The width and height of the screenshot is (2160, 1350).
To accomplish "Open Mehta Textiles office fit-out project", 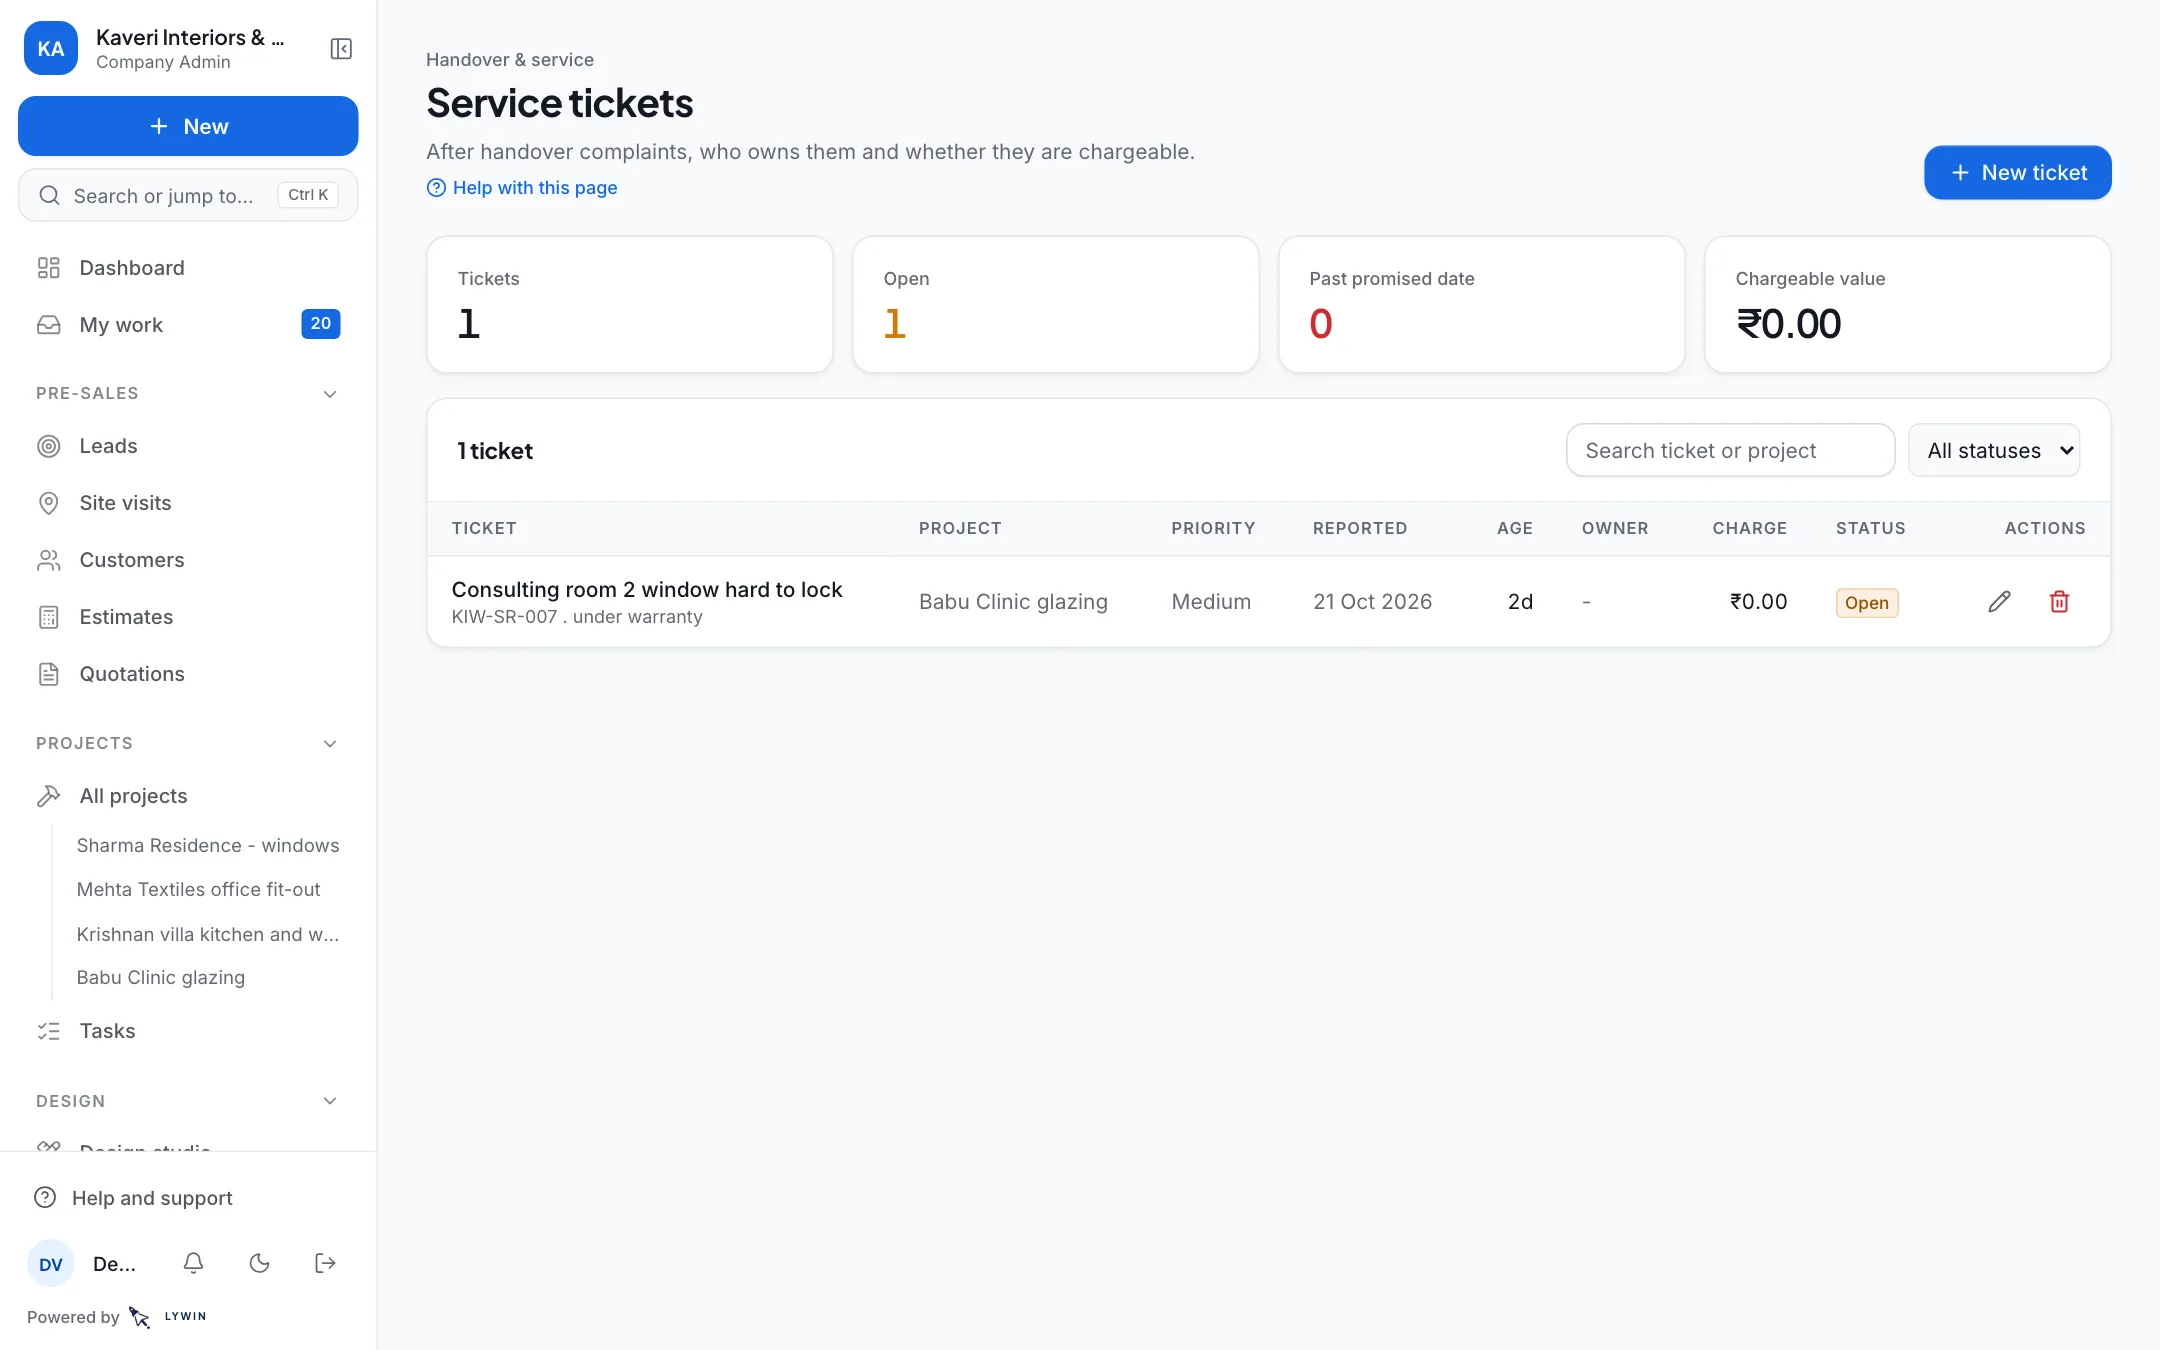I will pos(199,890).
